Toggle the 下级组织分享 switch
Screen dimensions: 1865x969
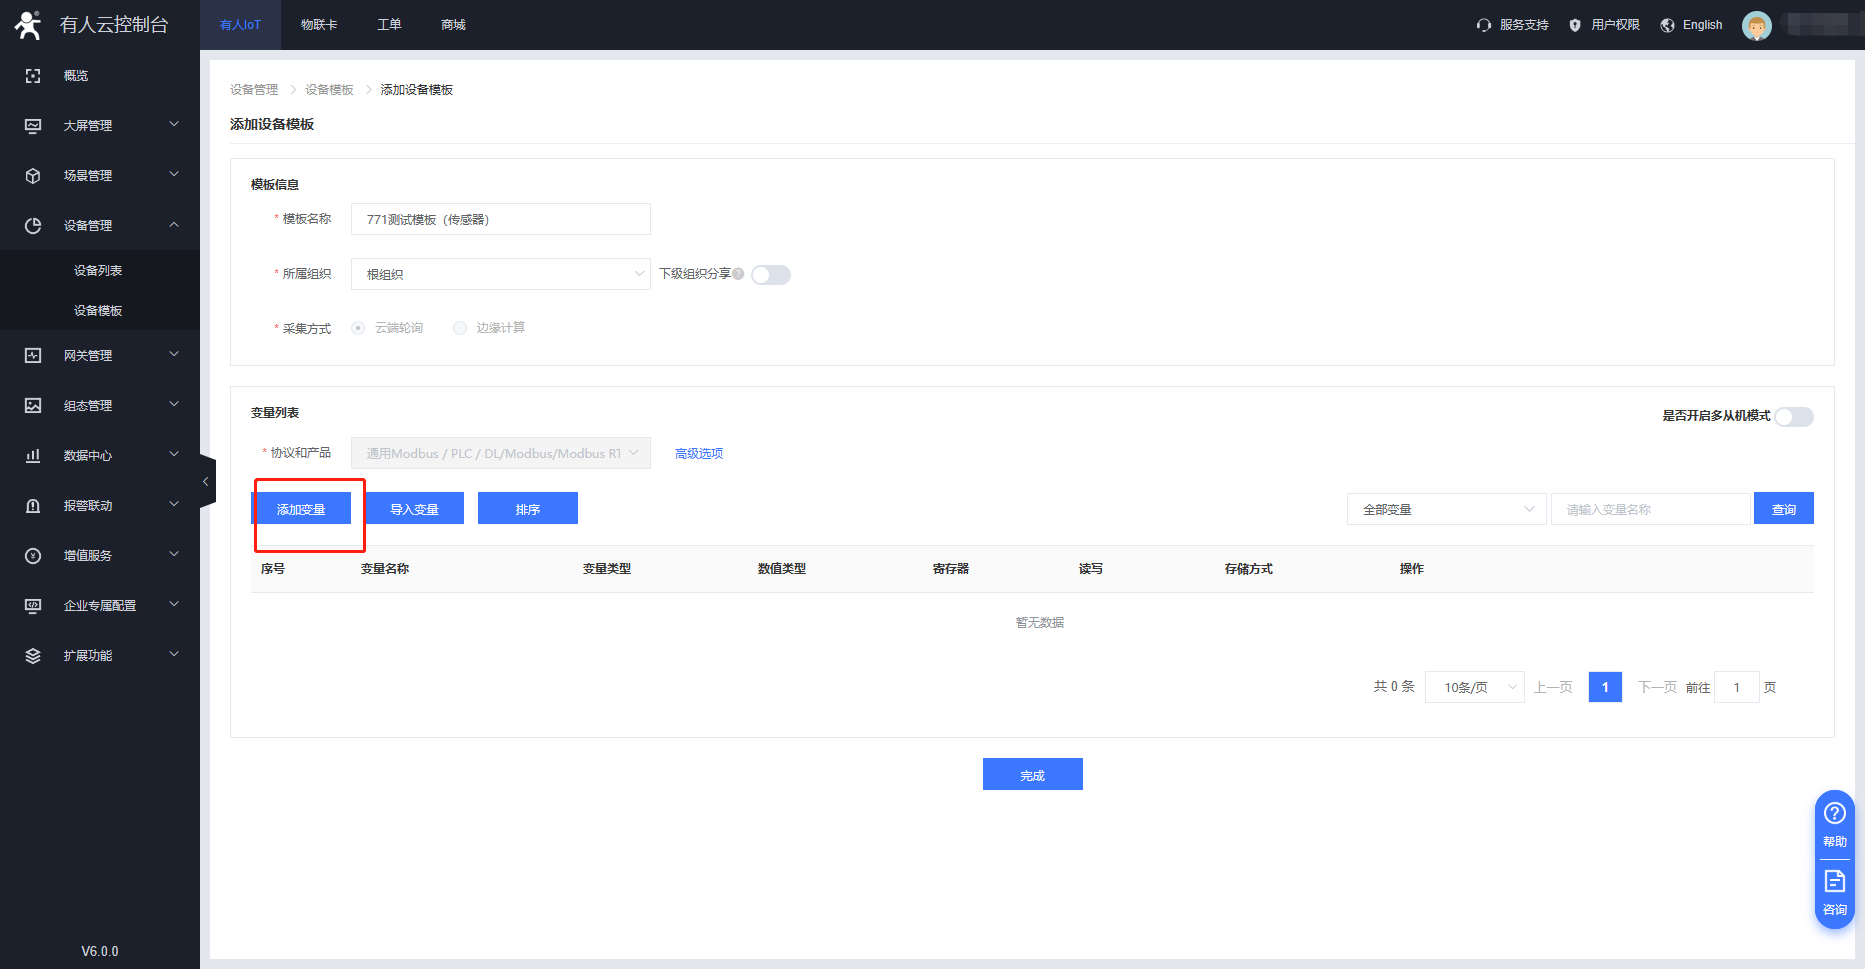[x=771, y=275]
